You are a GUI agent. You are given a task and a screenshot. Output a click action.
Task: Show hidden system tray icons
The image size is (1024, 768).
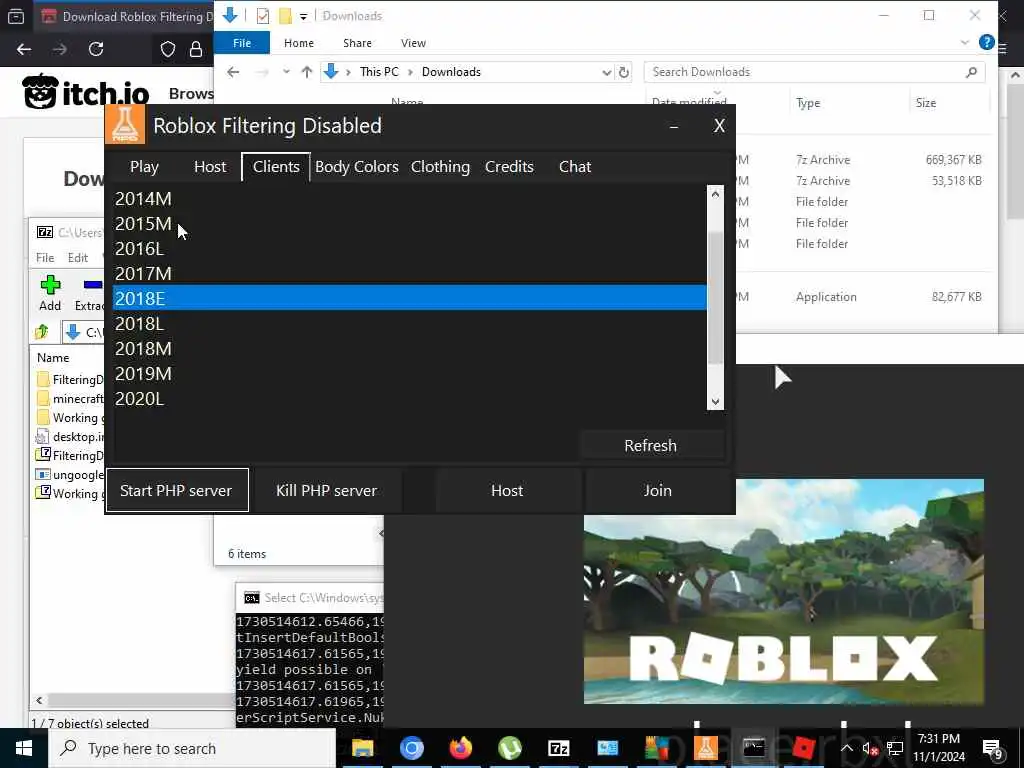coord(846,748)
